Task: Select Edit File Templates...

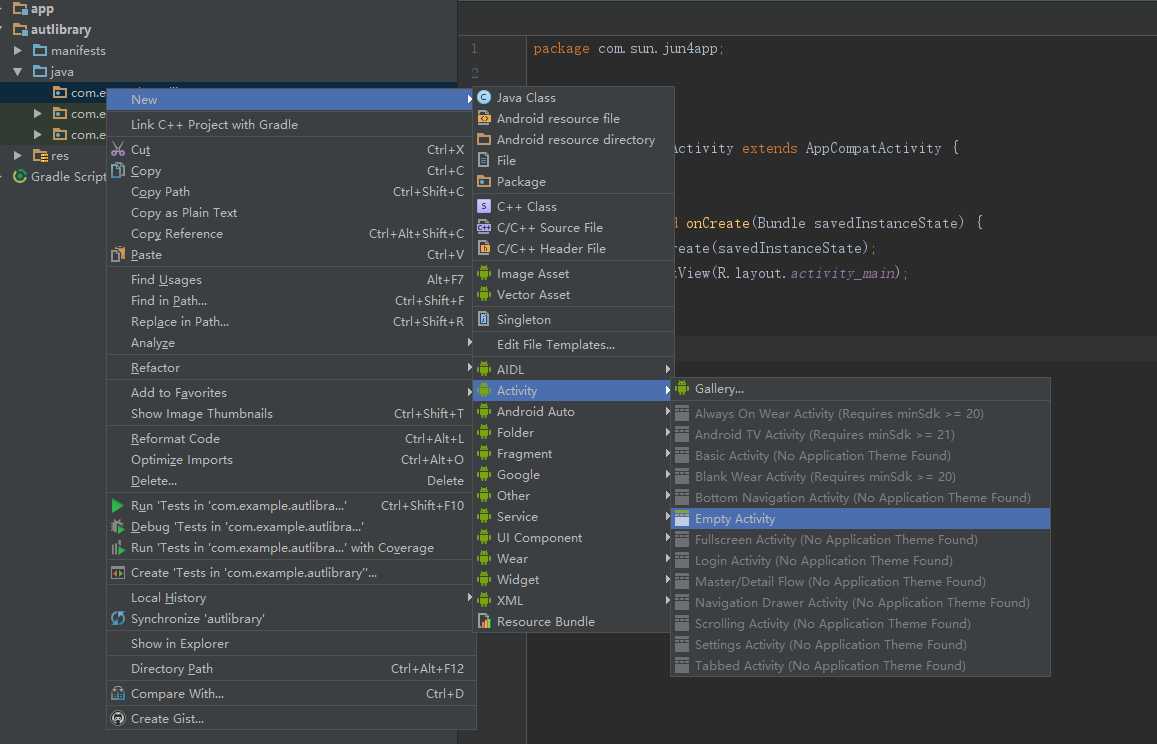Action: coord(573,345)
